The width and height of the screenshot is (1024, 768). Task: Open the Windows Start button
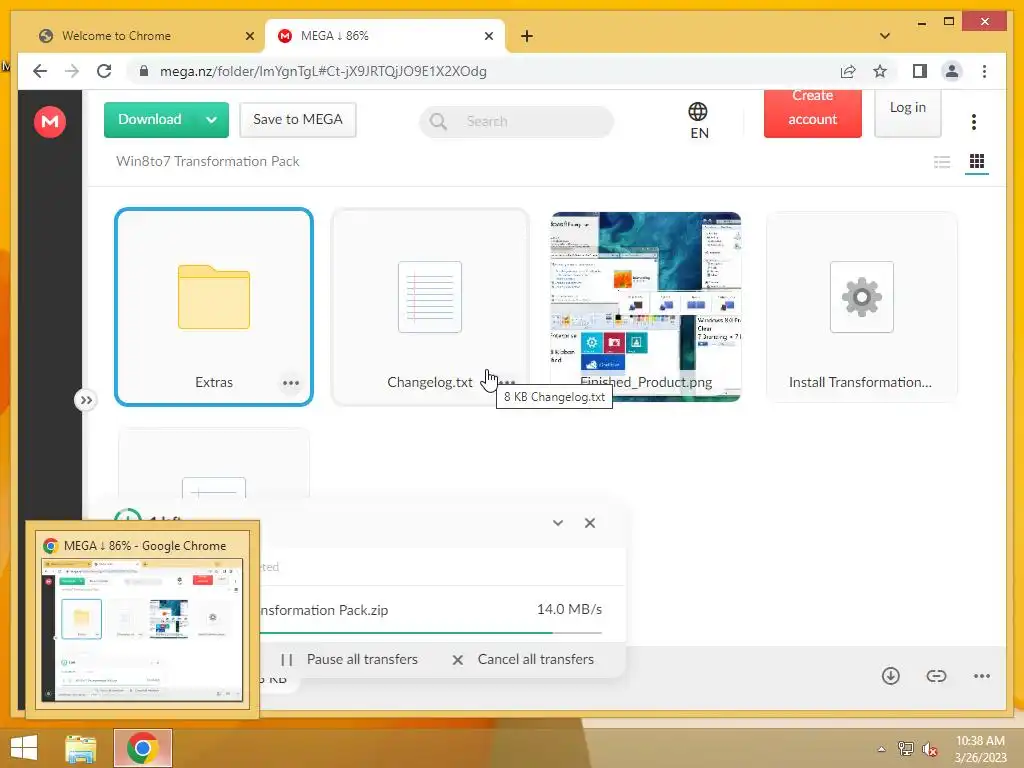(x=24, y=748)
